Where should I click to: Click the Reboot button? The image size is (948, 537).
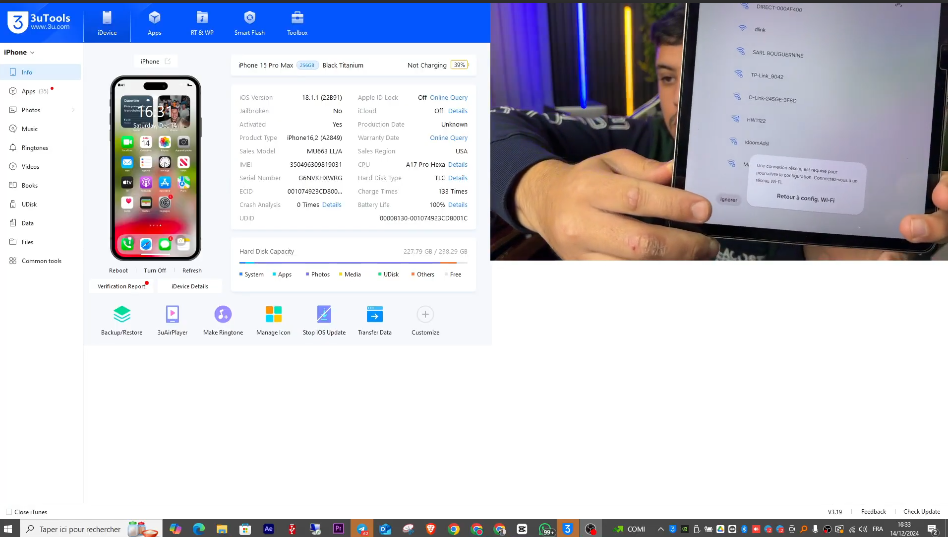118,270
